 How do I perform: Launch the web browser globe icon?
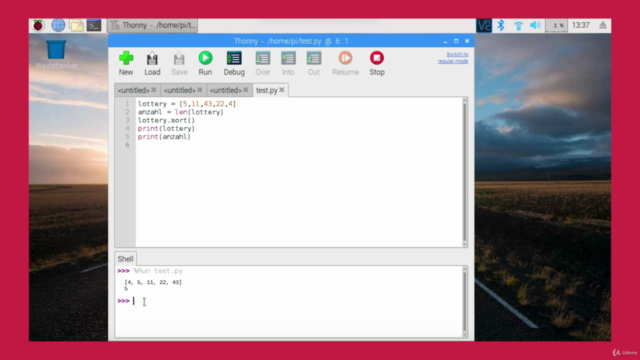[58, 25]
